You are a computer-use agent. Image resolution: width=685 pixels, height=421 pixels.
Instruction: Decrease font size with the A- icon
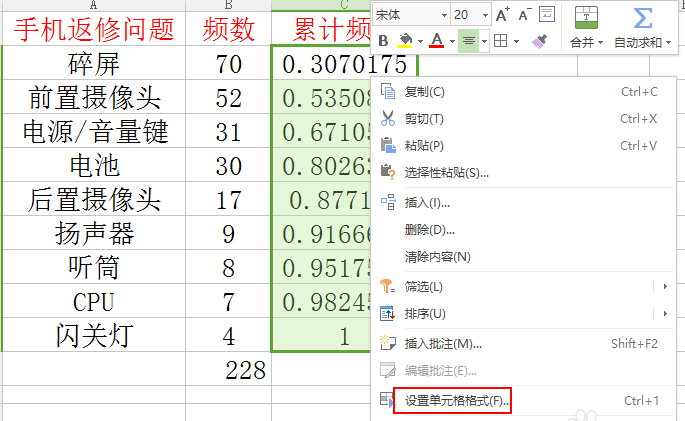click(525, 15)
